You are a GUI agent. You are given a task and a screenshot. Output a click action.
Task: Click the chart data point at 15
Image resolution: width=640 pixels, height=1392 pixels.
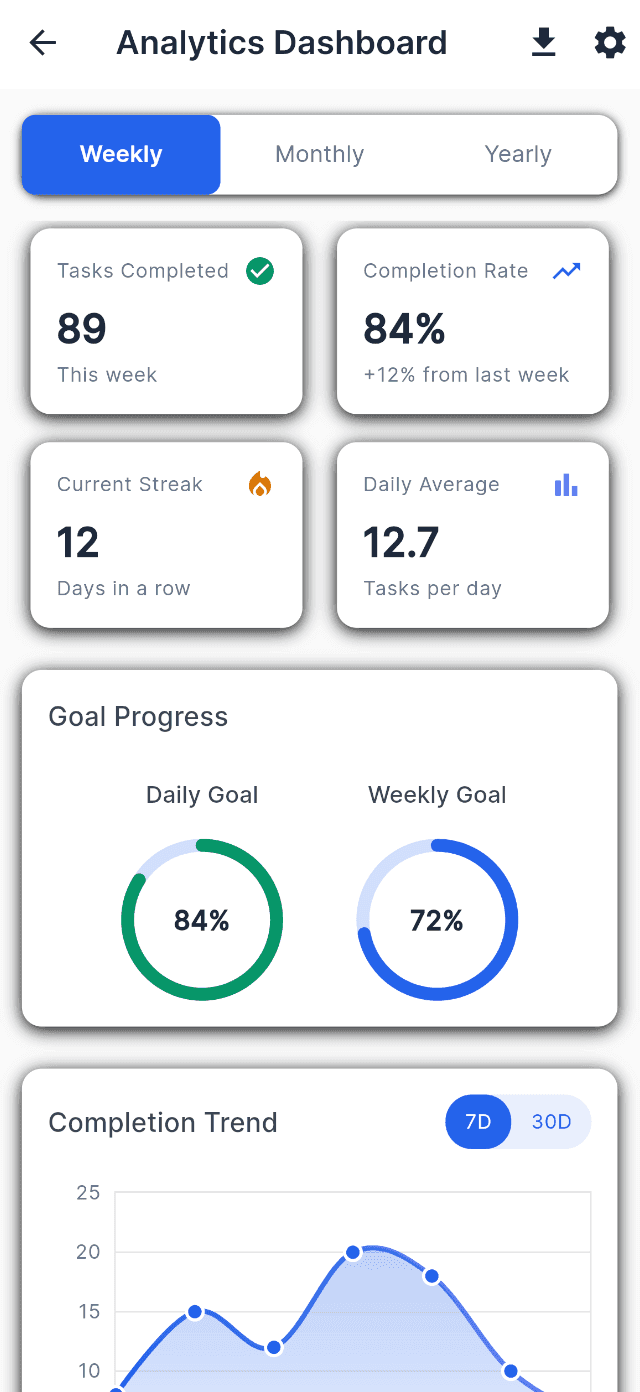pyautogui.click(x=195, y=1312)
